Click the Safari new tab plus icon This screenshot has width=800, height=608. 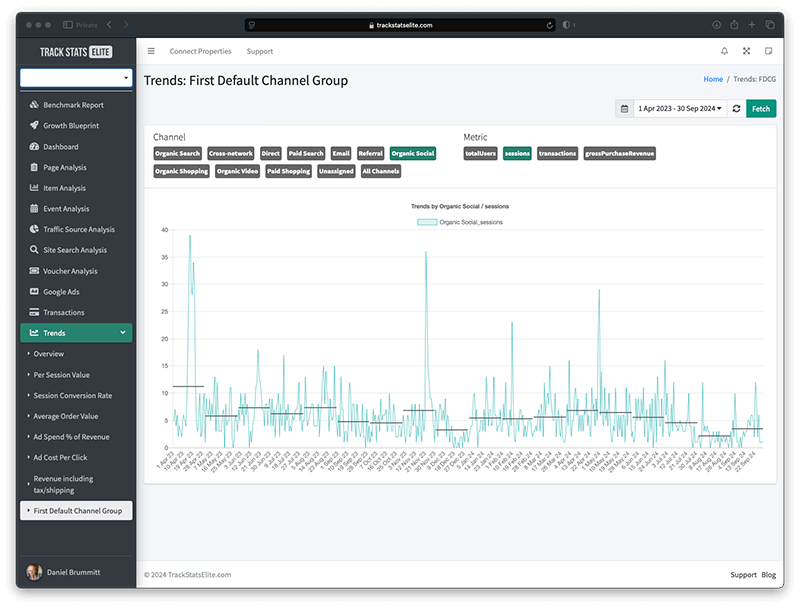coord(752,24)
